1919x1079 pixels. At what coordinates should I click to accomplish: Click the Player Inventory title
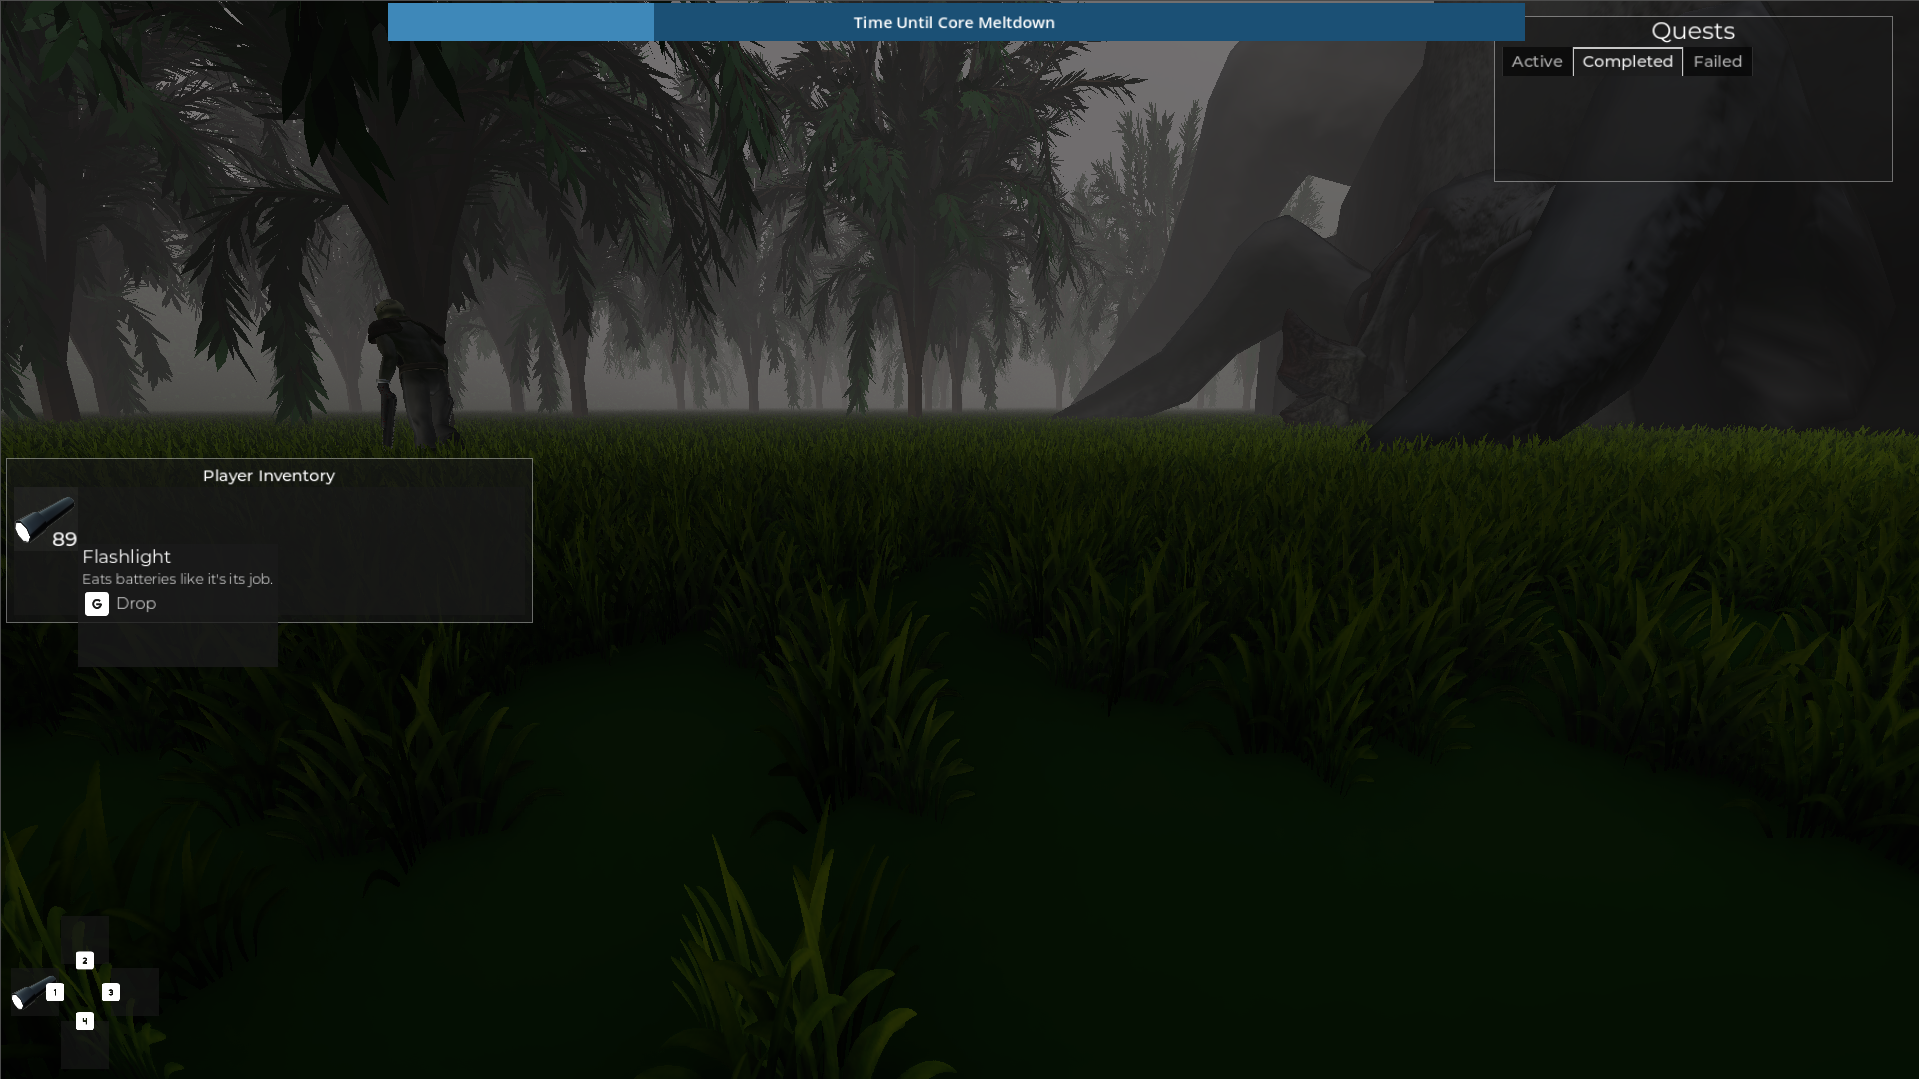coord(269,476)
